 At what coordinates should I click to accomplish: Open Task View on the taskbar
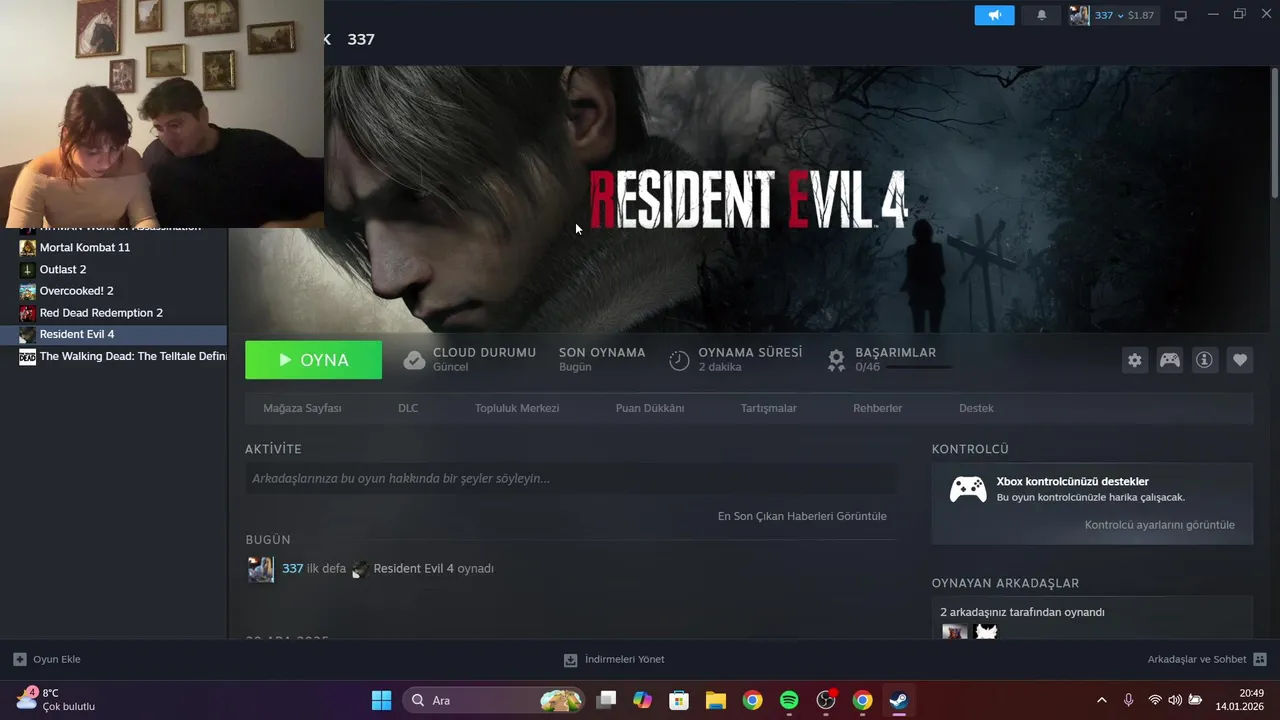pyautogui.click(x=606, y=700)
